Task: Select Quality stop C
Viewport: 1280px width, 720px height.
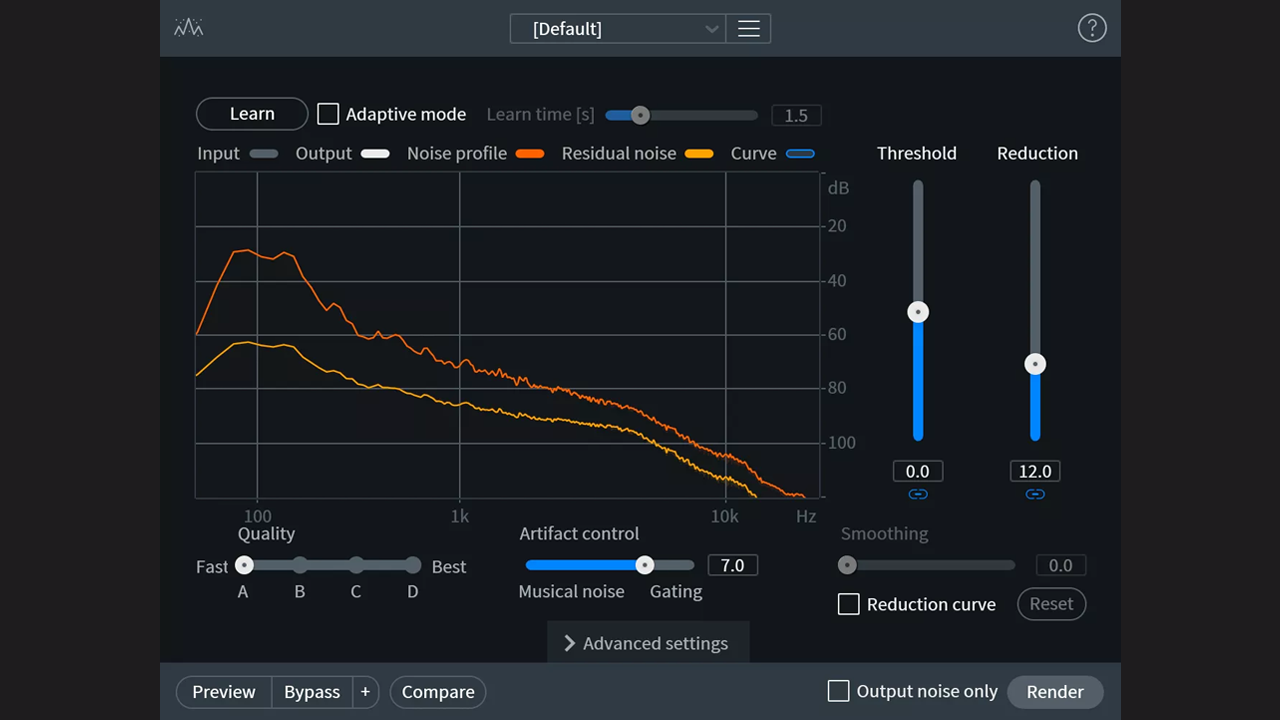Action: coord(356,566)
